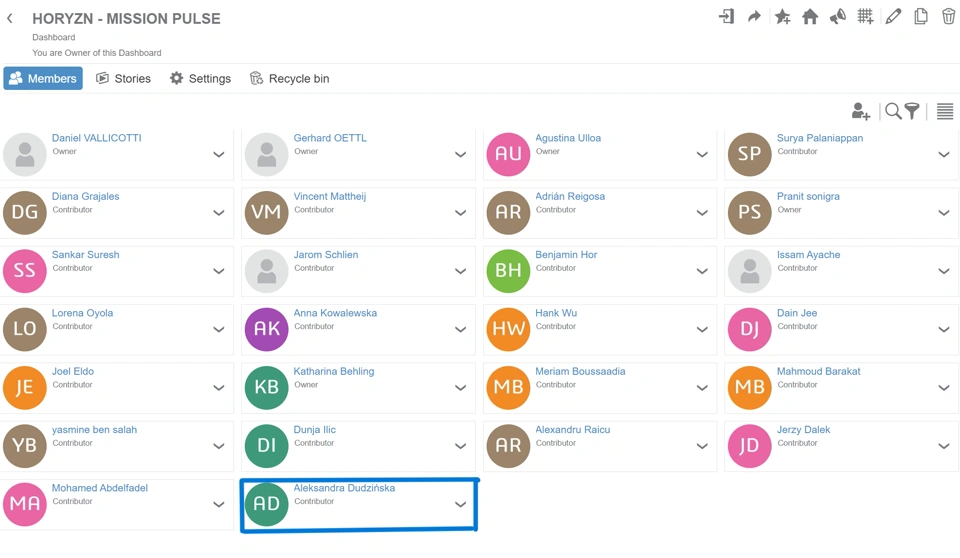Open Katharina Behling's profile link
Image resolution: width=960 pixels, height=558 pixels.
click(x=334, y=371)
